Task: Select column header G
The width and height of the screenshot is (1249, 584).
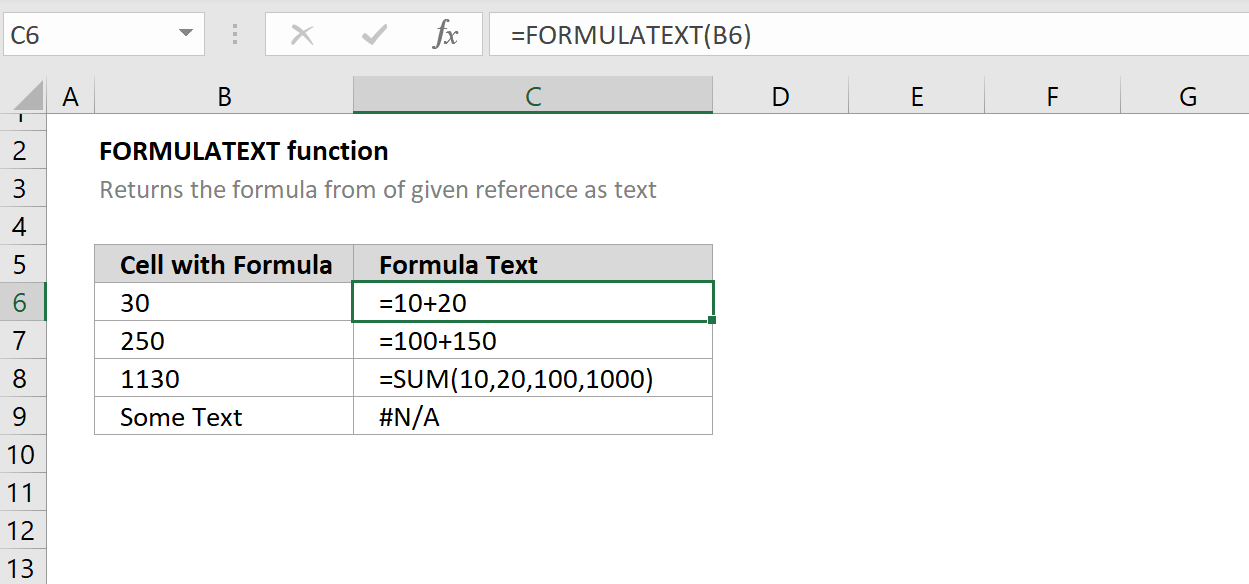Action: (x=1187, y=95)
